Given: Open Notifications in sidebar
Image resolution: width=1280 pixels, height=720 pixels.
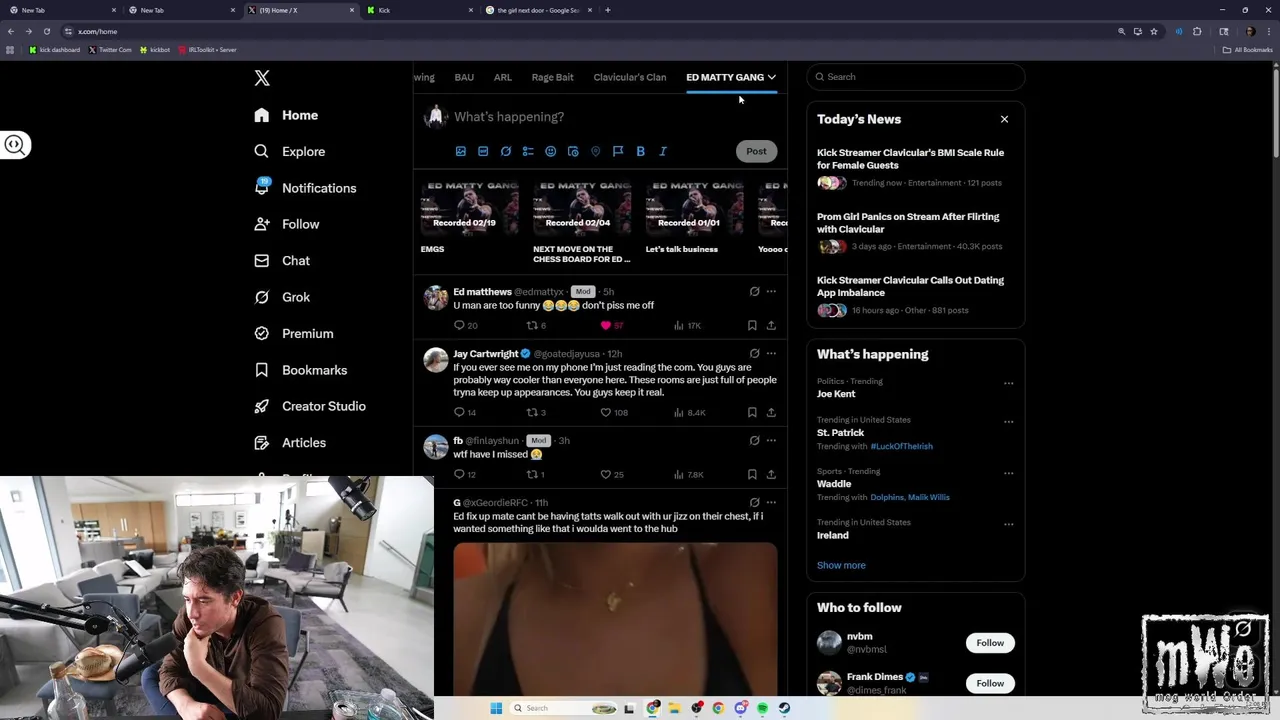Looking at the screenshot, I should point(305,188).
